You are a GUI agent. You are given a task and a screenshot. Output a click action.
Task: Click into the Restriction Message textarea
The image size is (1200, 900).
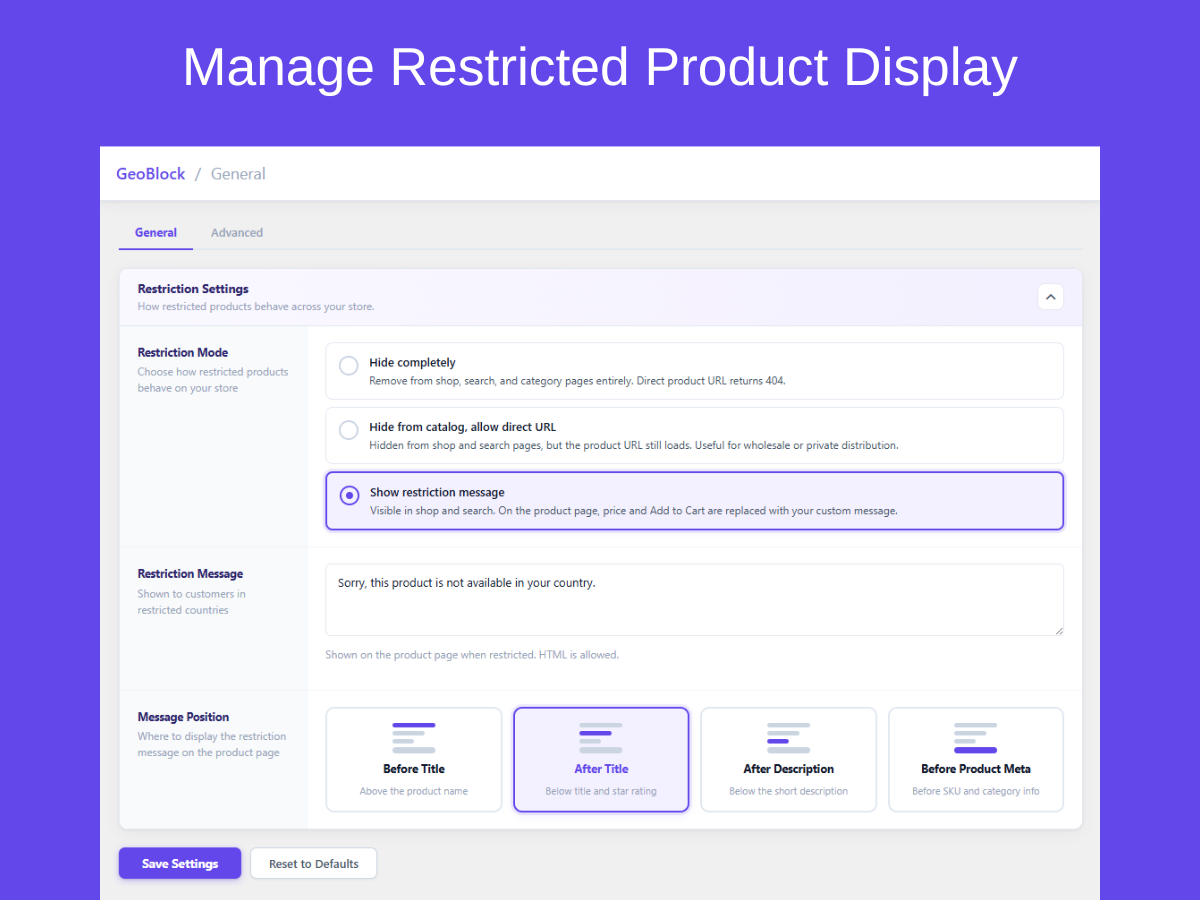(x=694, y=600)
